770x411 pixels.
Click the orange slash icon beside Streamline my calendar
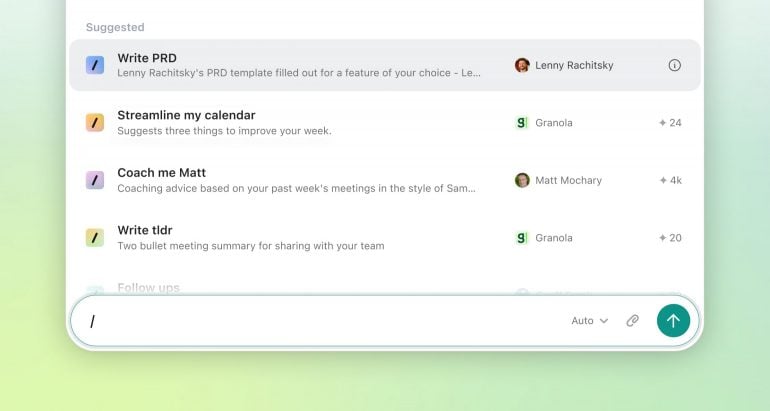pos(95,123)
